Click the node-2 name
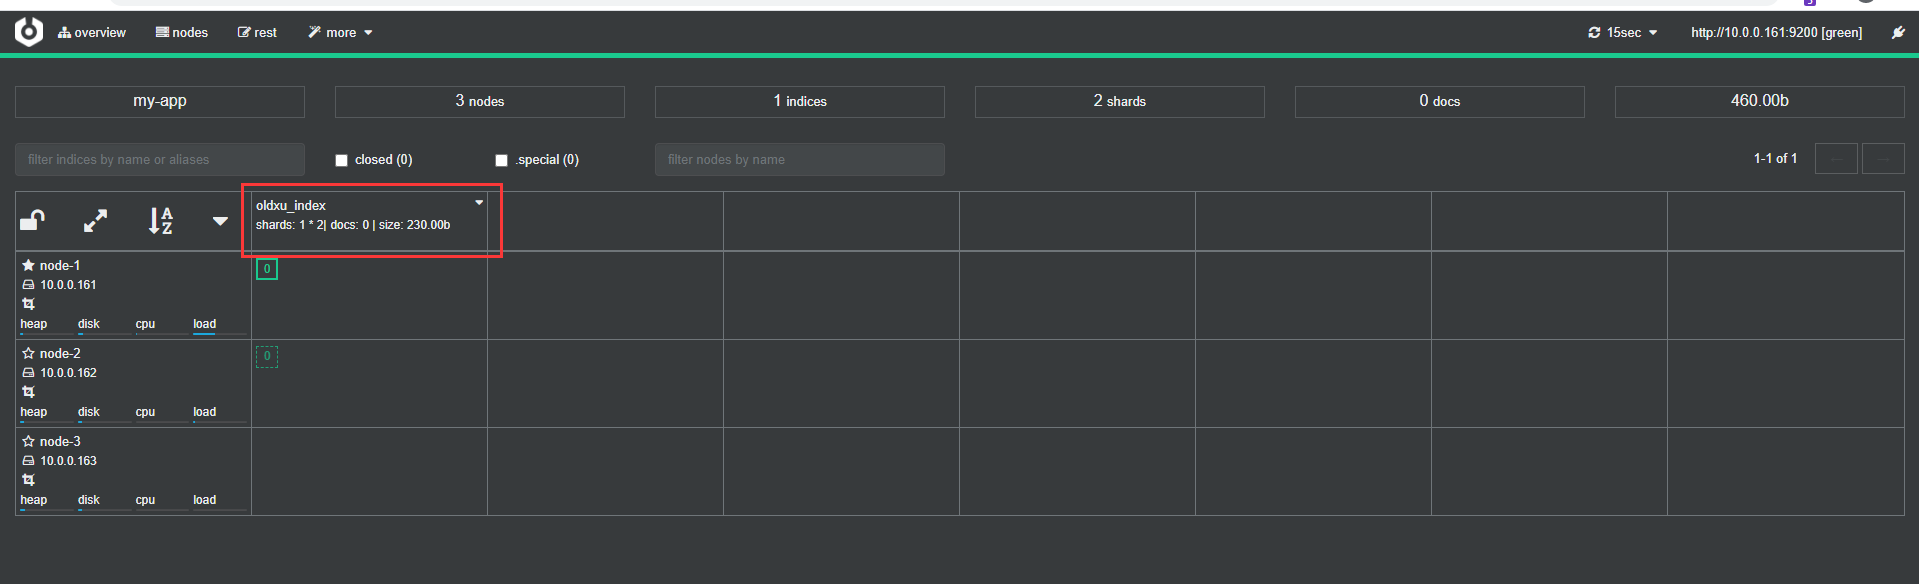 coord(60,353)
